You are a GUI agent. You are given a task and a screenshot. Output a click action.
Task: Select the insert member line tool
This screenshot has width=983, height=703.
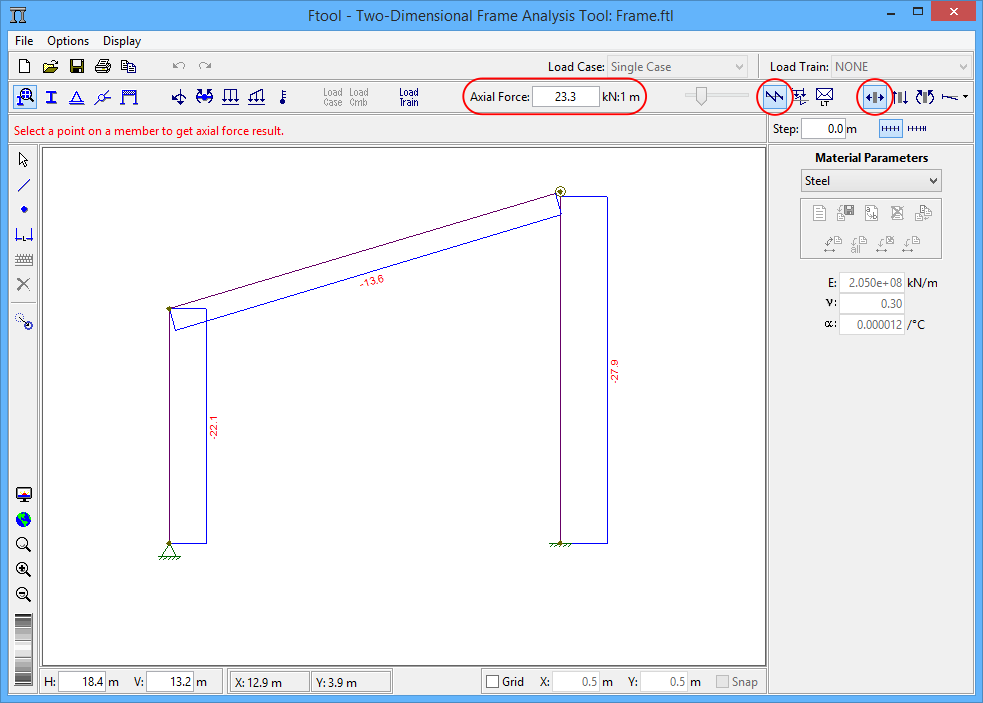point(24,185)
